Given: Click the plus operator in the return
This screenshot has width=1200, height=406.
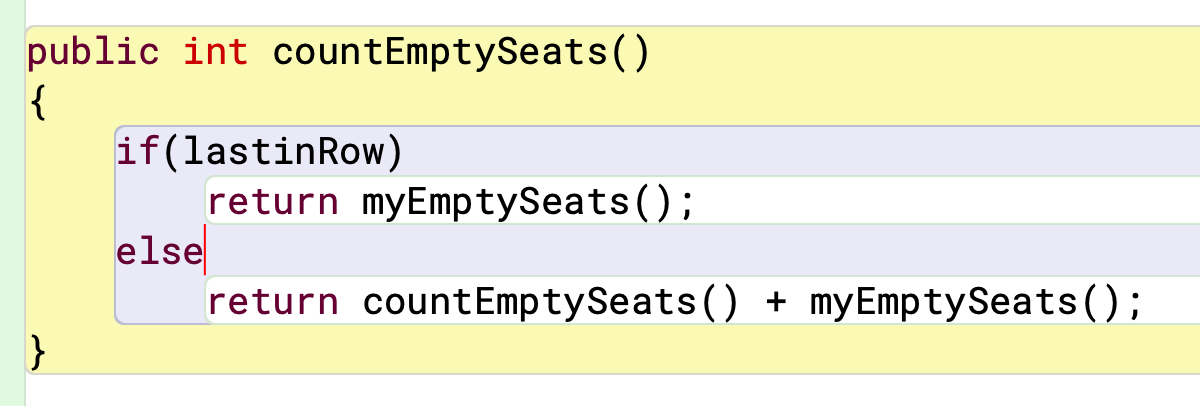Looking at the screenshot, I should tap(773, 301).
